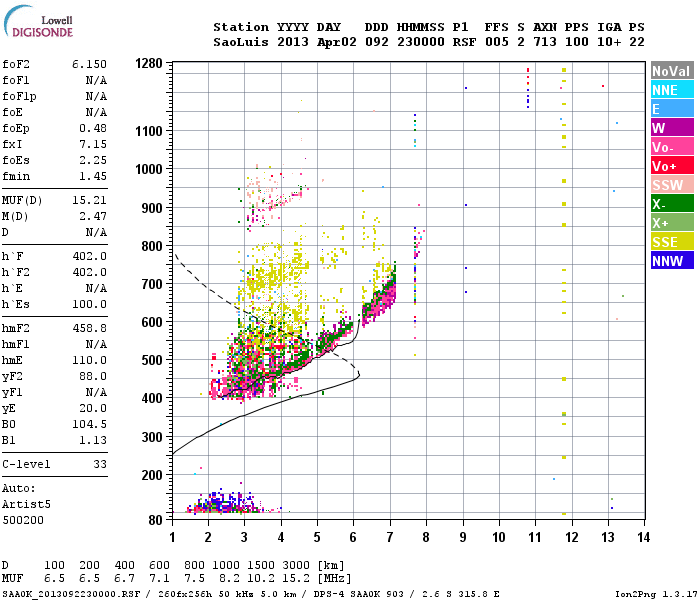Click the foEp value 0.48
Viewport: 700px width, 600px height.
[x=93, y=128]
